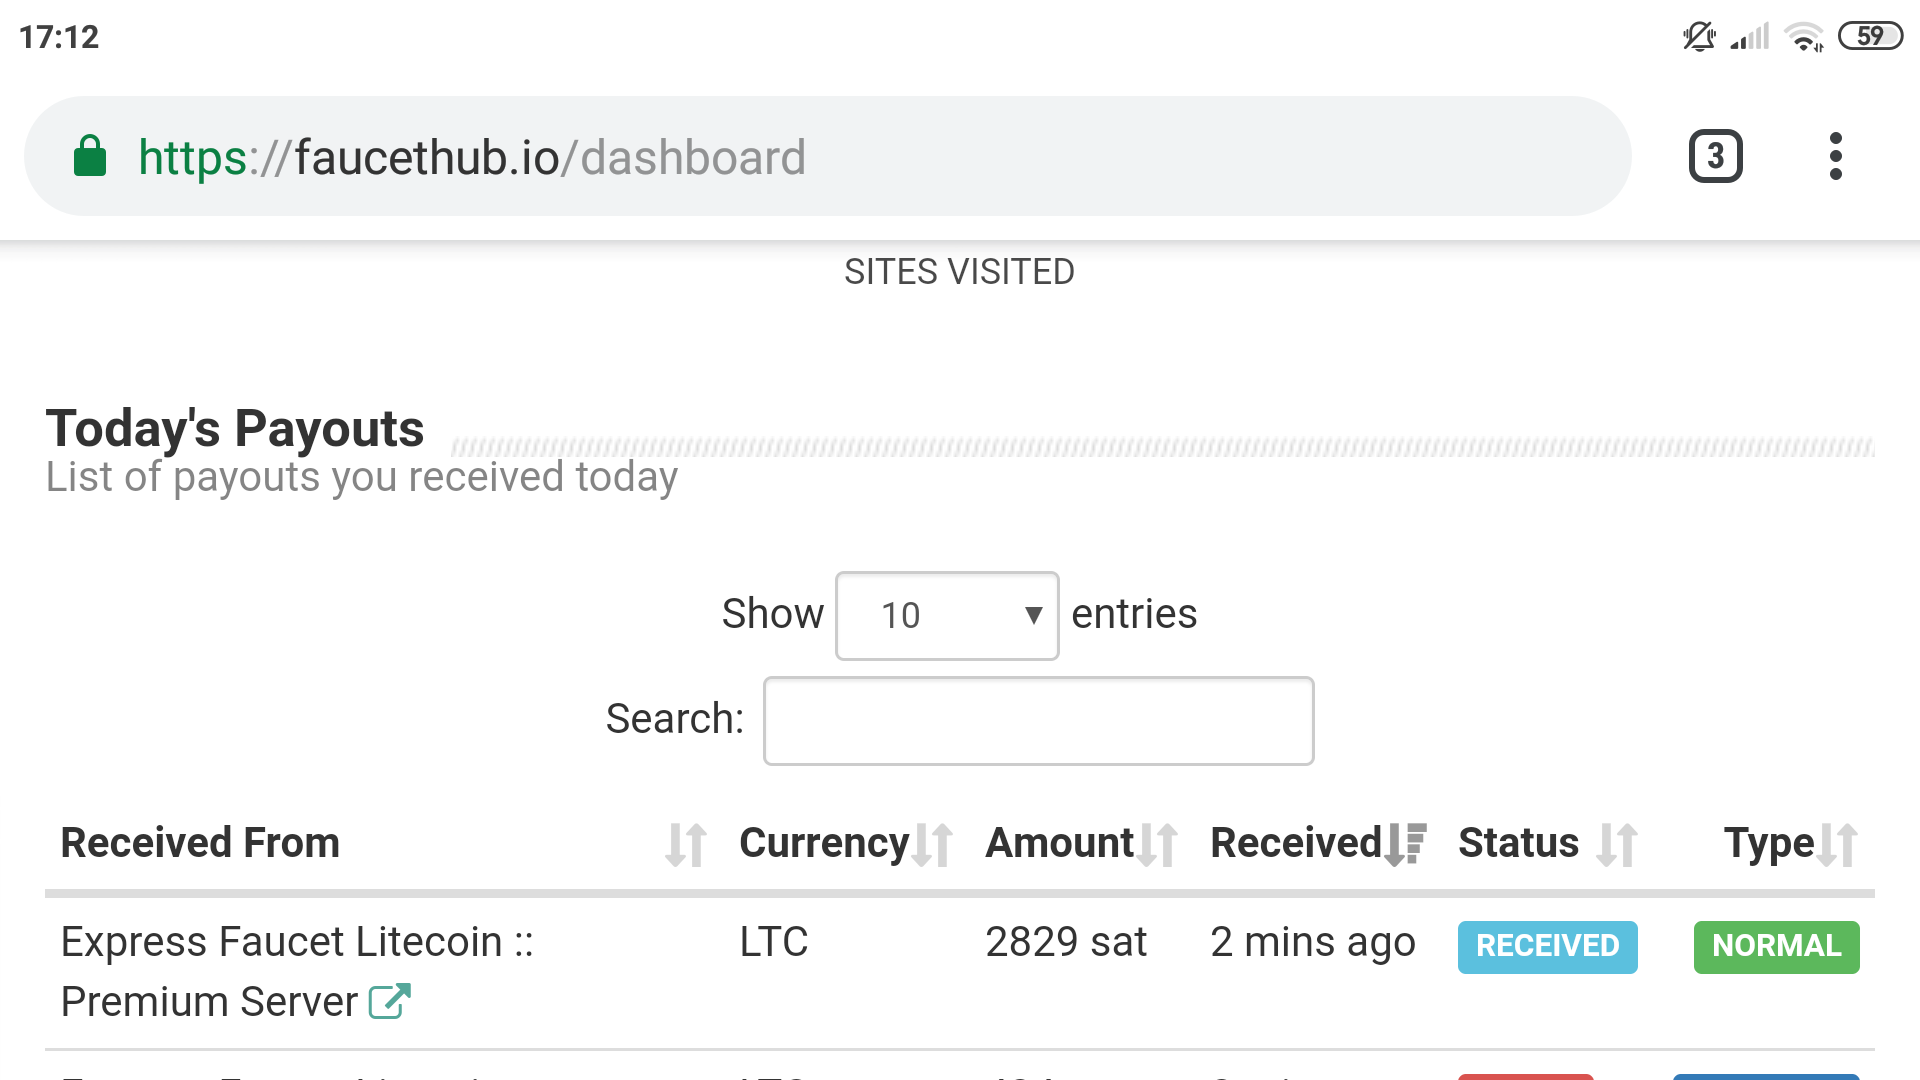Open the browser tab switcher showing 3

pos(1715,157)
